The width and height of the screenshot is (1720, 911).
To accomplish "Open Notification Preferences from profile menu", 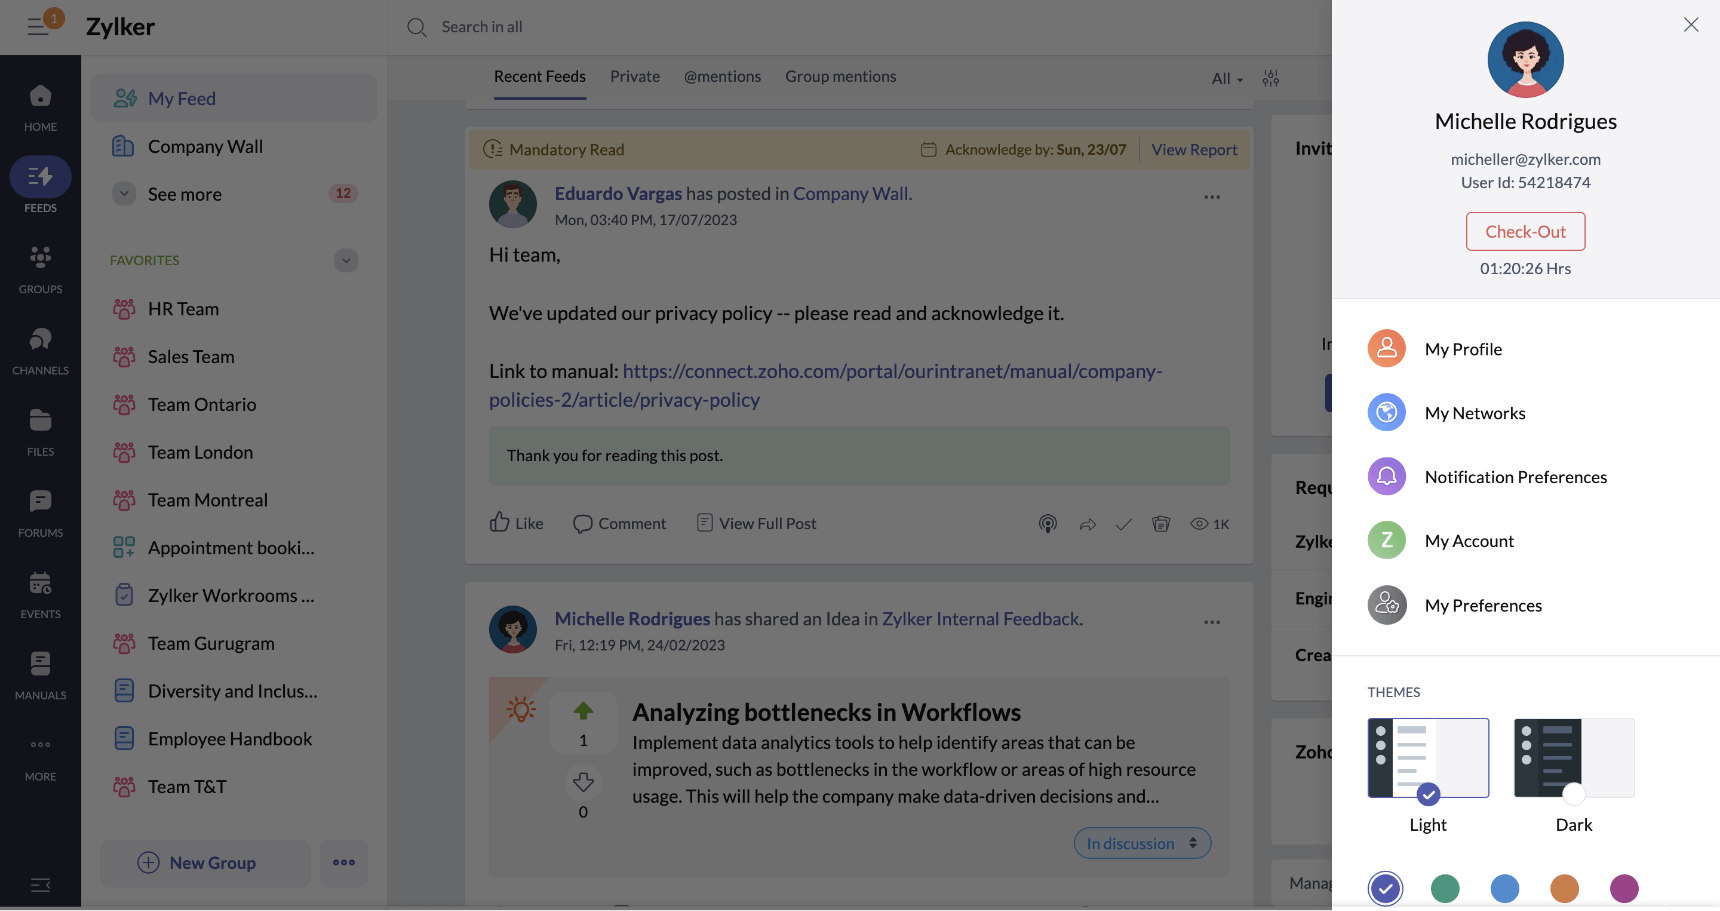I will [1515, 477].
